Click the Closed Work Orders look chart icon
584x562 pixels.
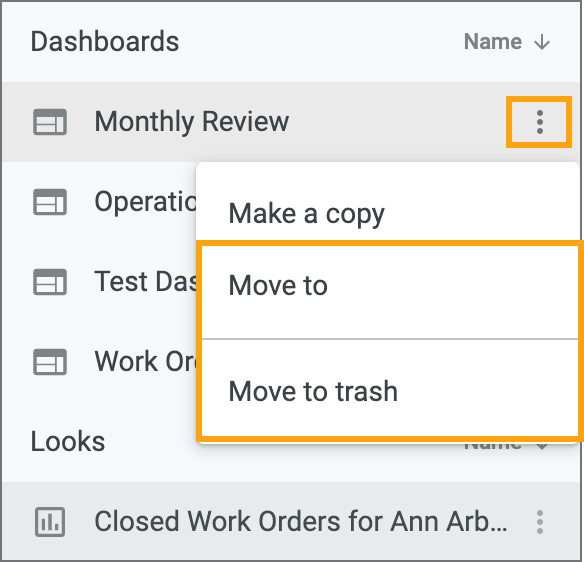coord(50,522)
